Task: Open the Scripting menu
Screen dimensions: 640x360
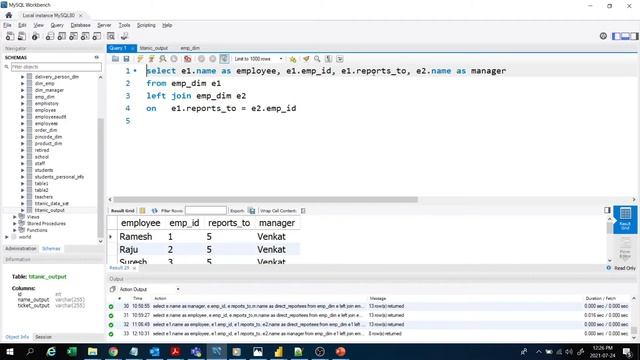Action: [146, 25]
